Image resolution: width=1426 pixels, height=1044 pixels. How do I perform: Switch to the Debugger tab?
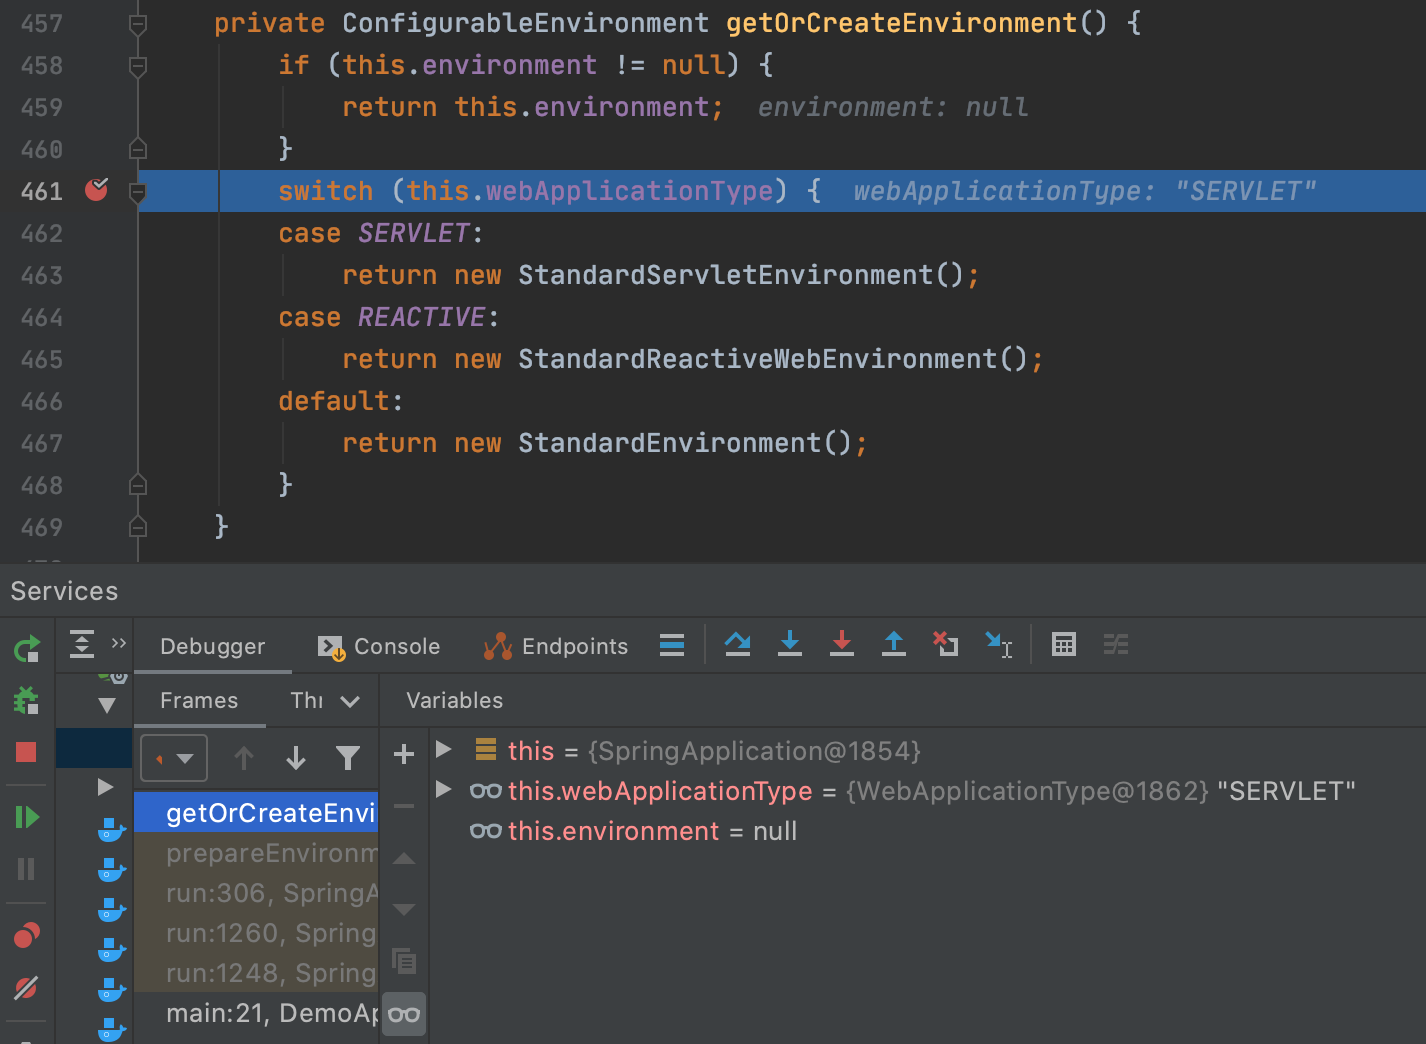click(212, 646)
